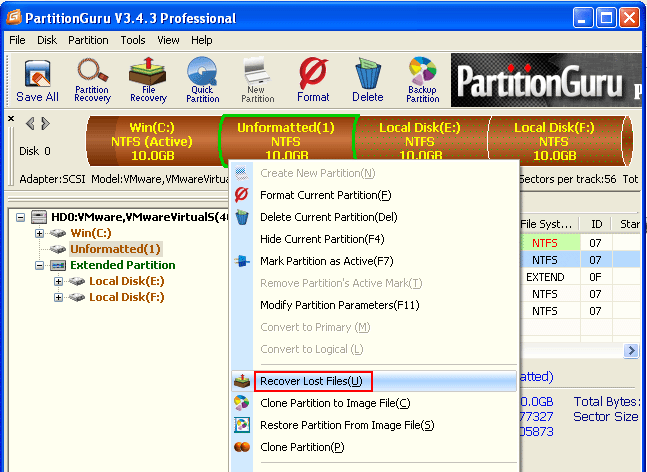Open the Help menu
The image size is (647, 472).
click(x=202, y=40)
